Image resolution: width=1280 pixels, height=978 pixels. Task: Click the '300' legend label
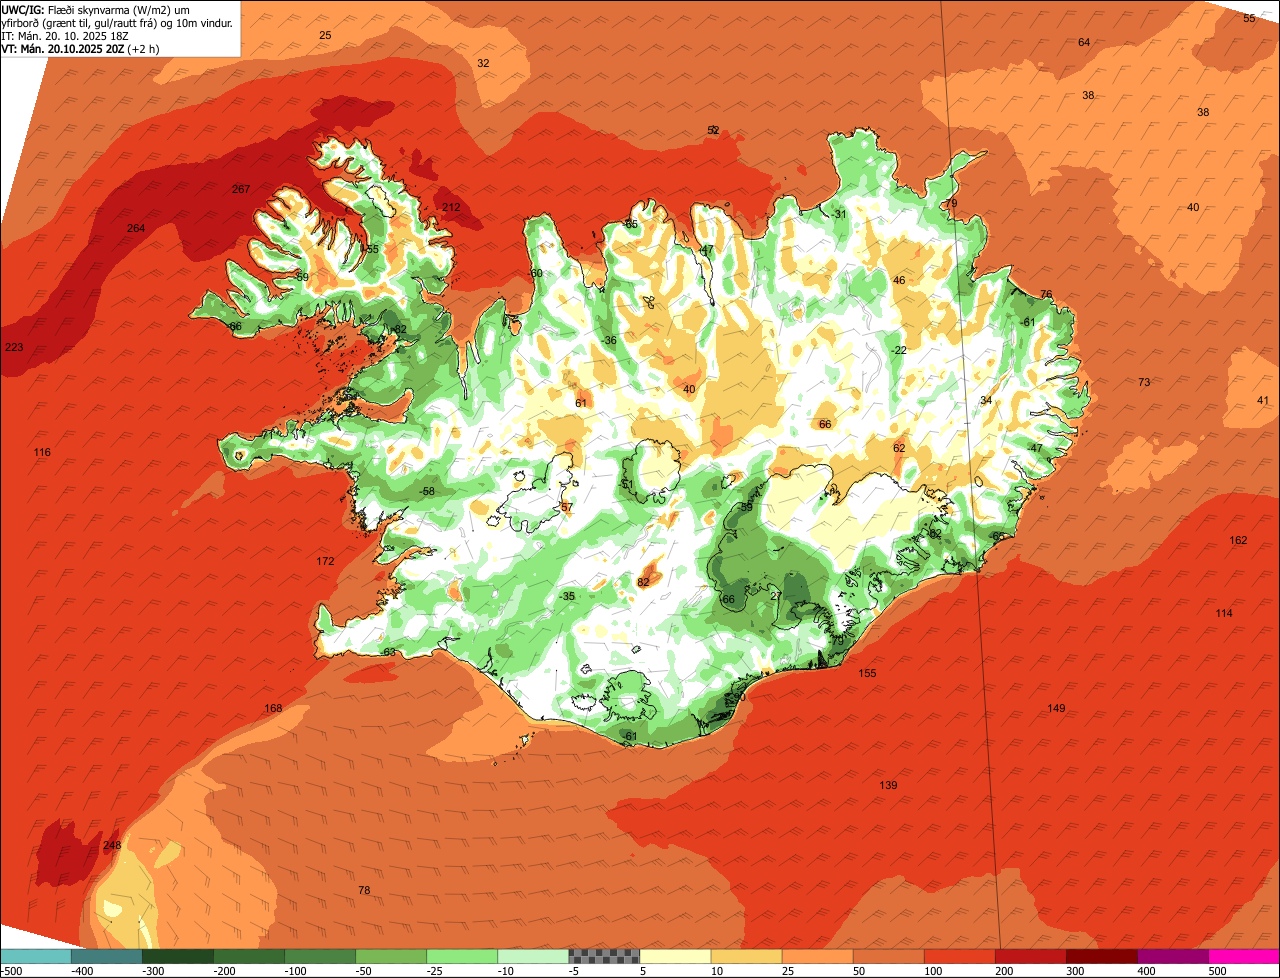coord(1076,971)
